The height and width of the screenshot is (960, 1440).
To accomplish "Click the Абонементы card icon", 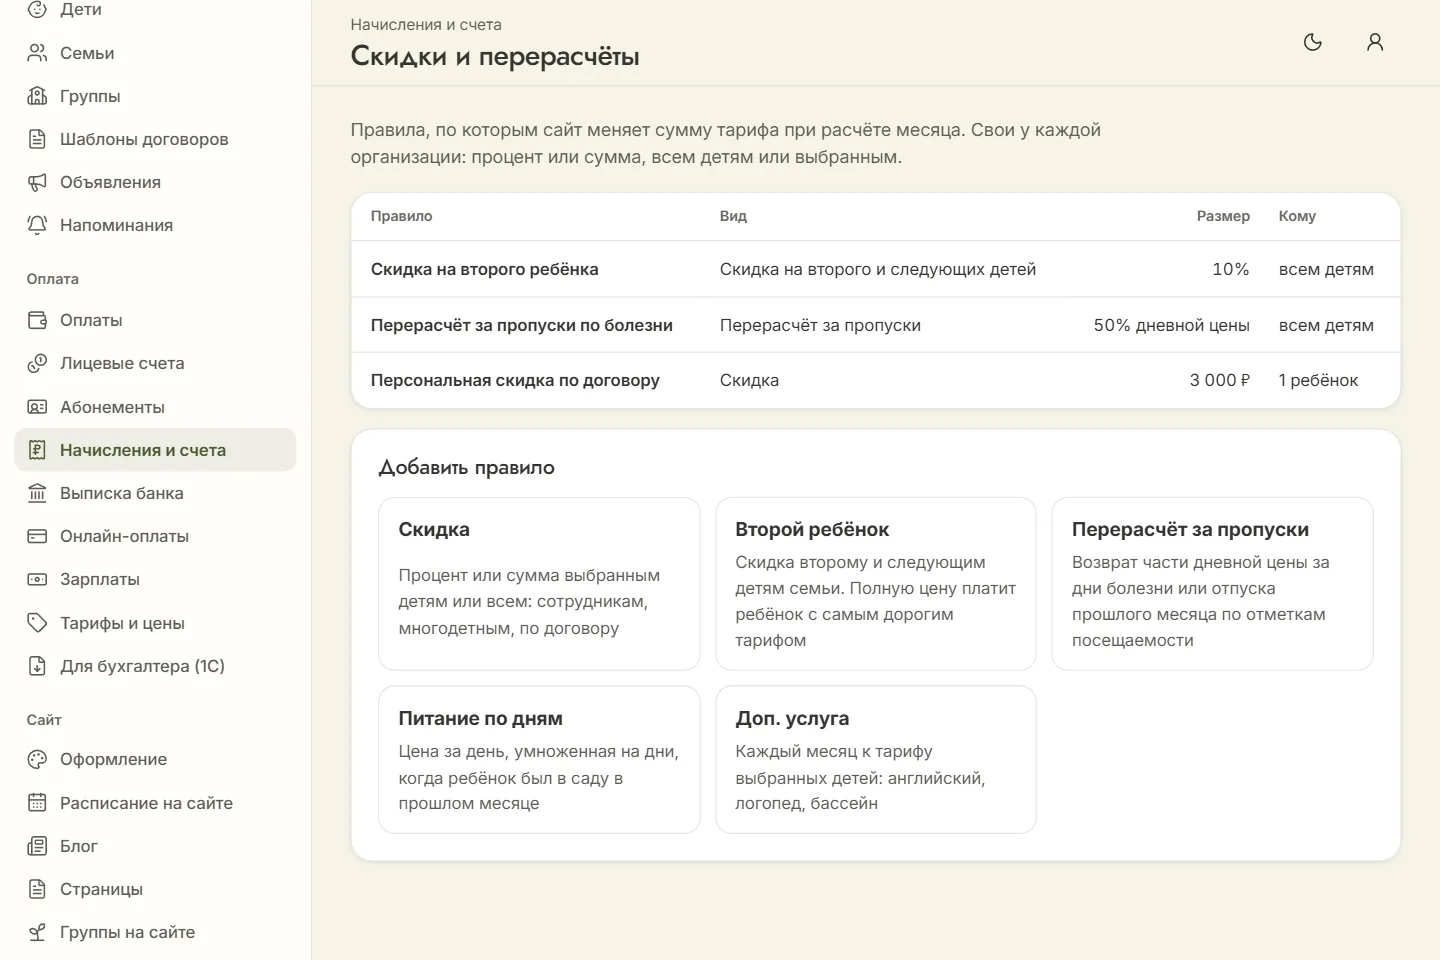I will [x=37, y=407].
